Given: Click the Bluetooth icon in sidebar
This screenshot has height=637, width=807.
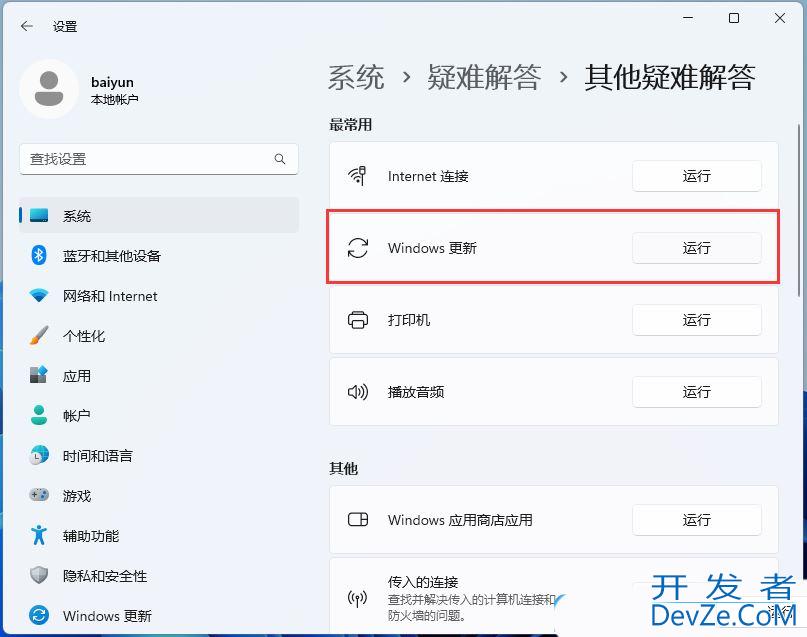Looking at the screenshot, I should pos(39,255).
